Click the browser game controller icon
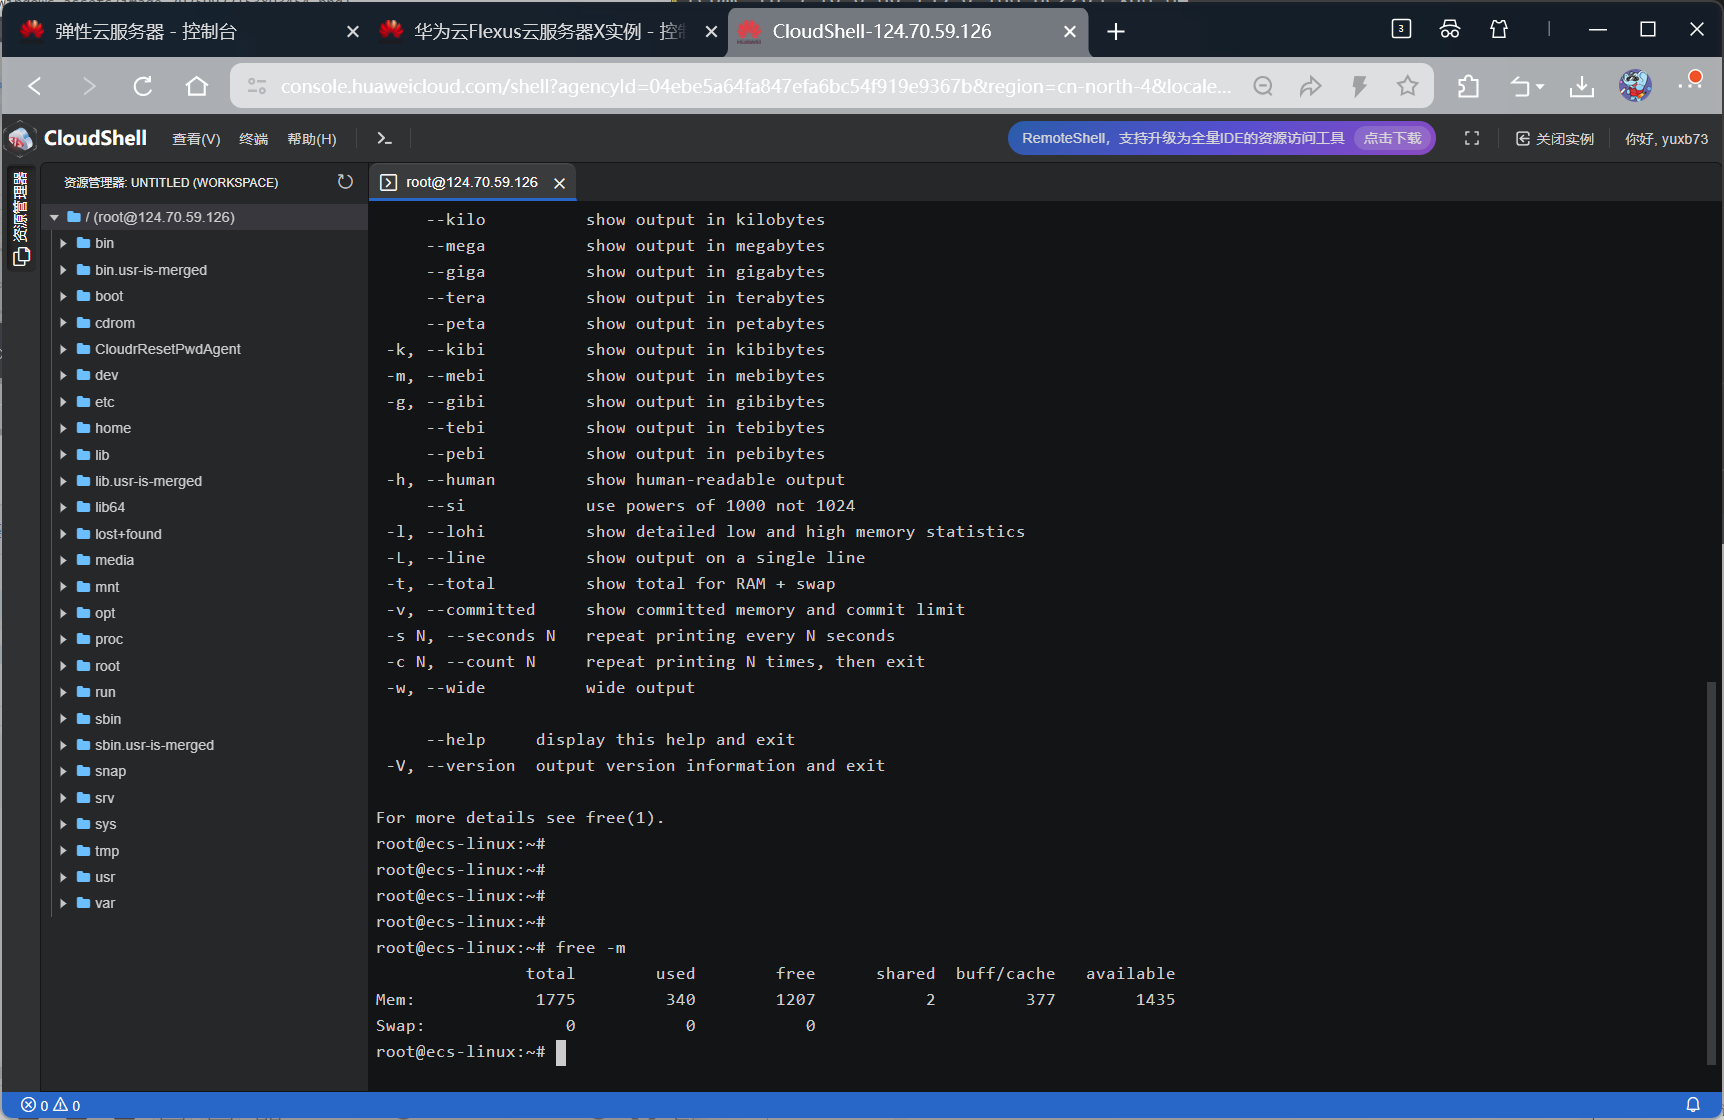 [1450, 29]
